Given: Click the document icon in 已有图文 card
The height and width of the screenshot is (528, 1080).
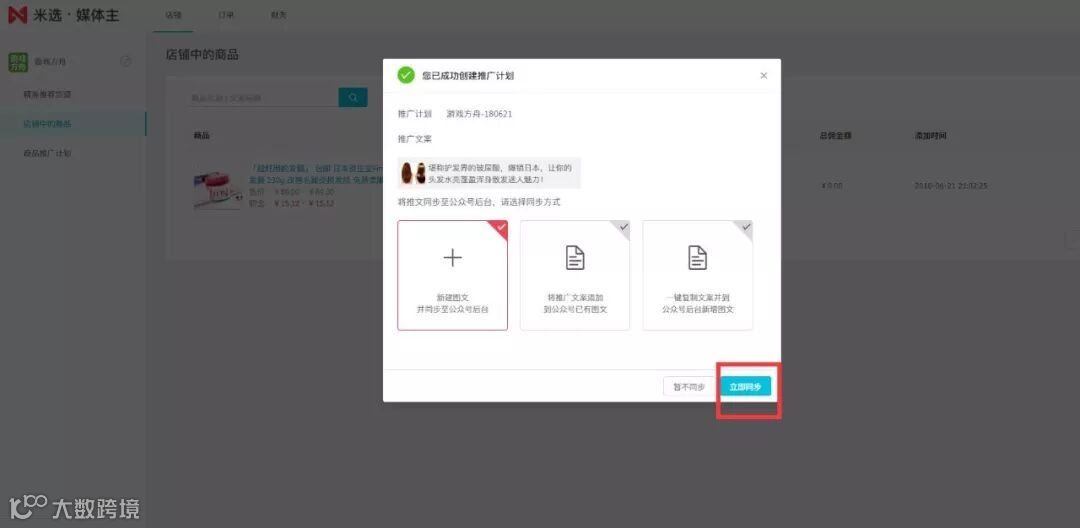Looking at the screenshot, I should (x=575, y=257).
